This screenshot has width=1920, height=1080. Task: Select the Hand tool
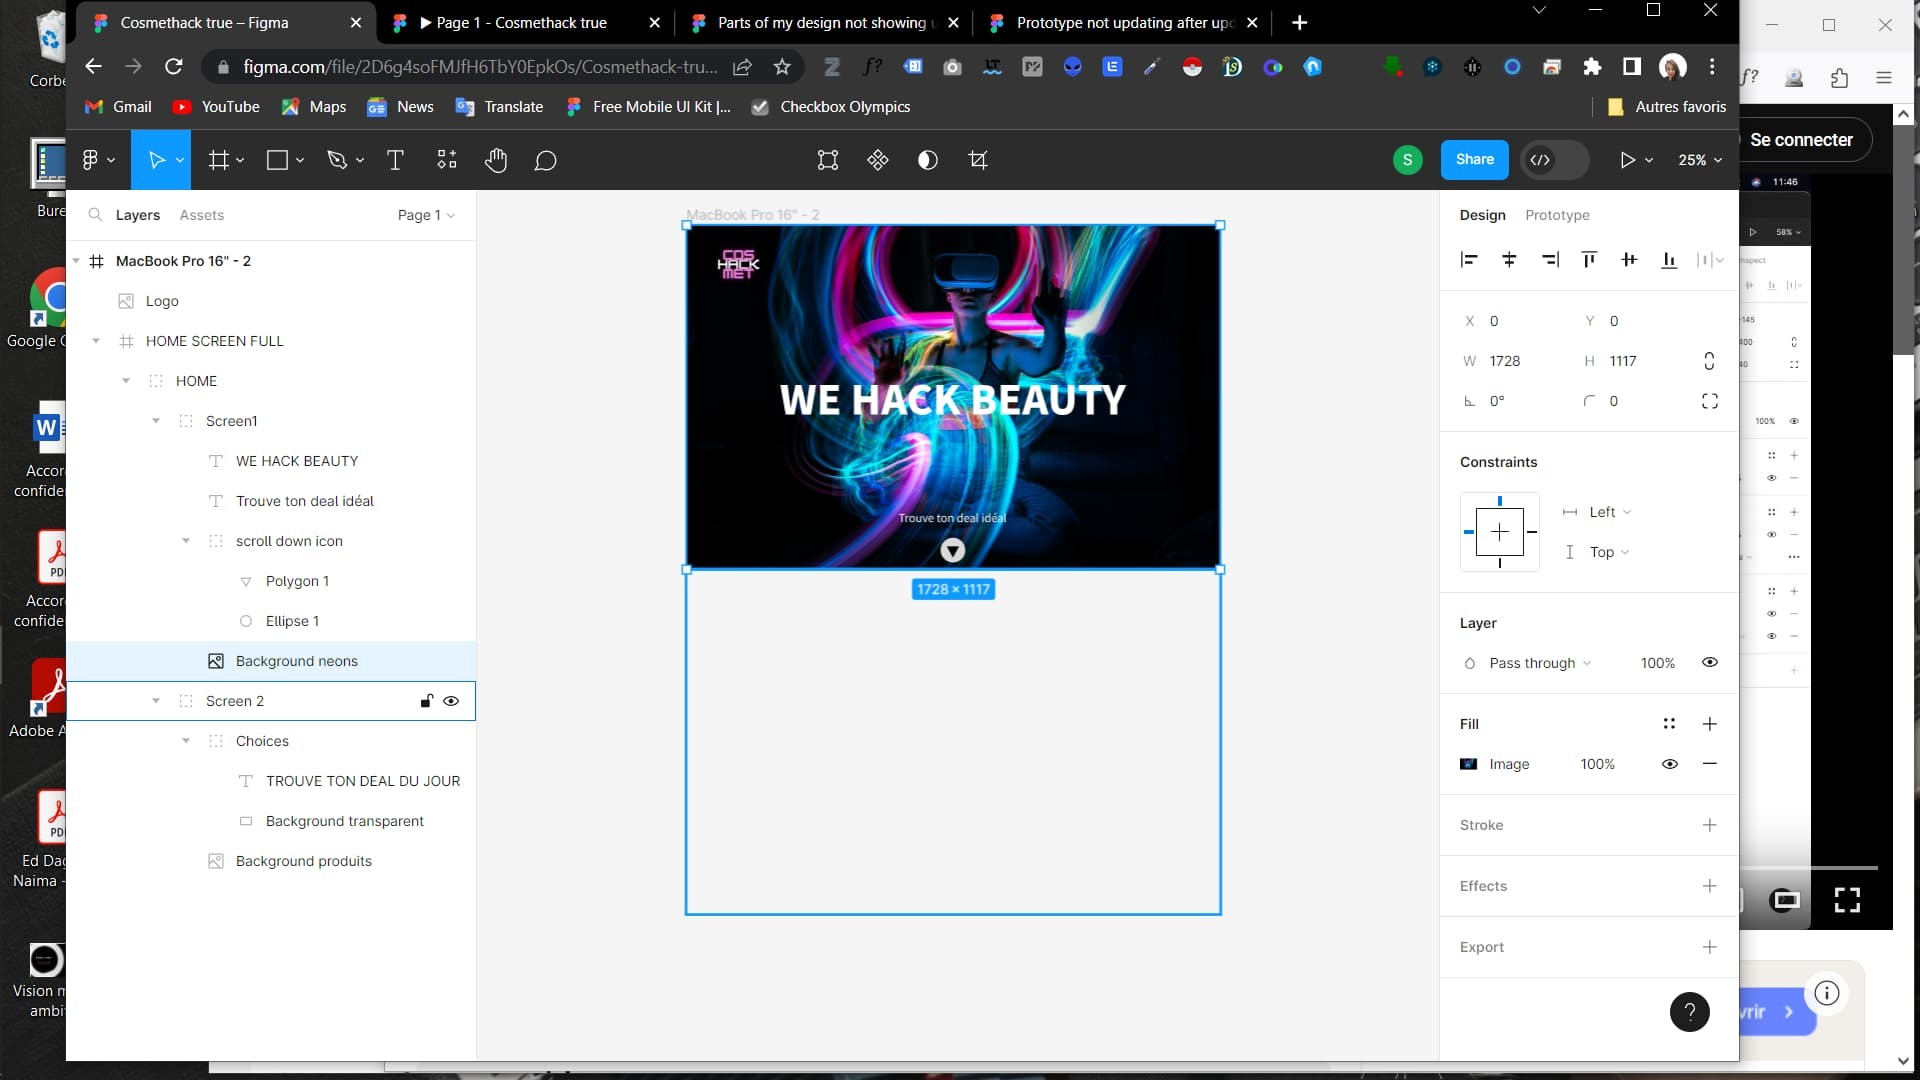pos(496,160)
